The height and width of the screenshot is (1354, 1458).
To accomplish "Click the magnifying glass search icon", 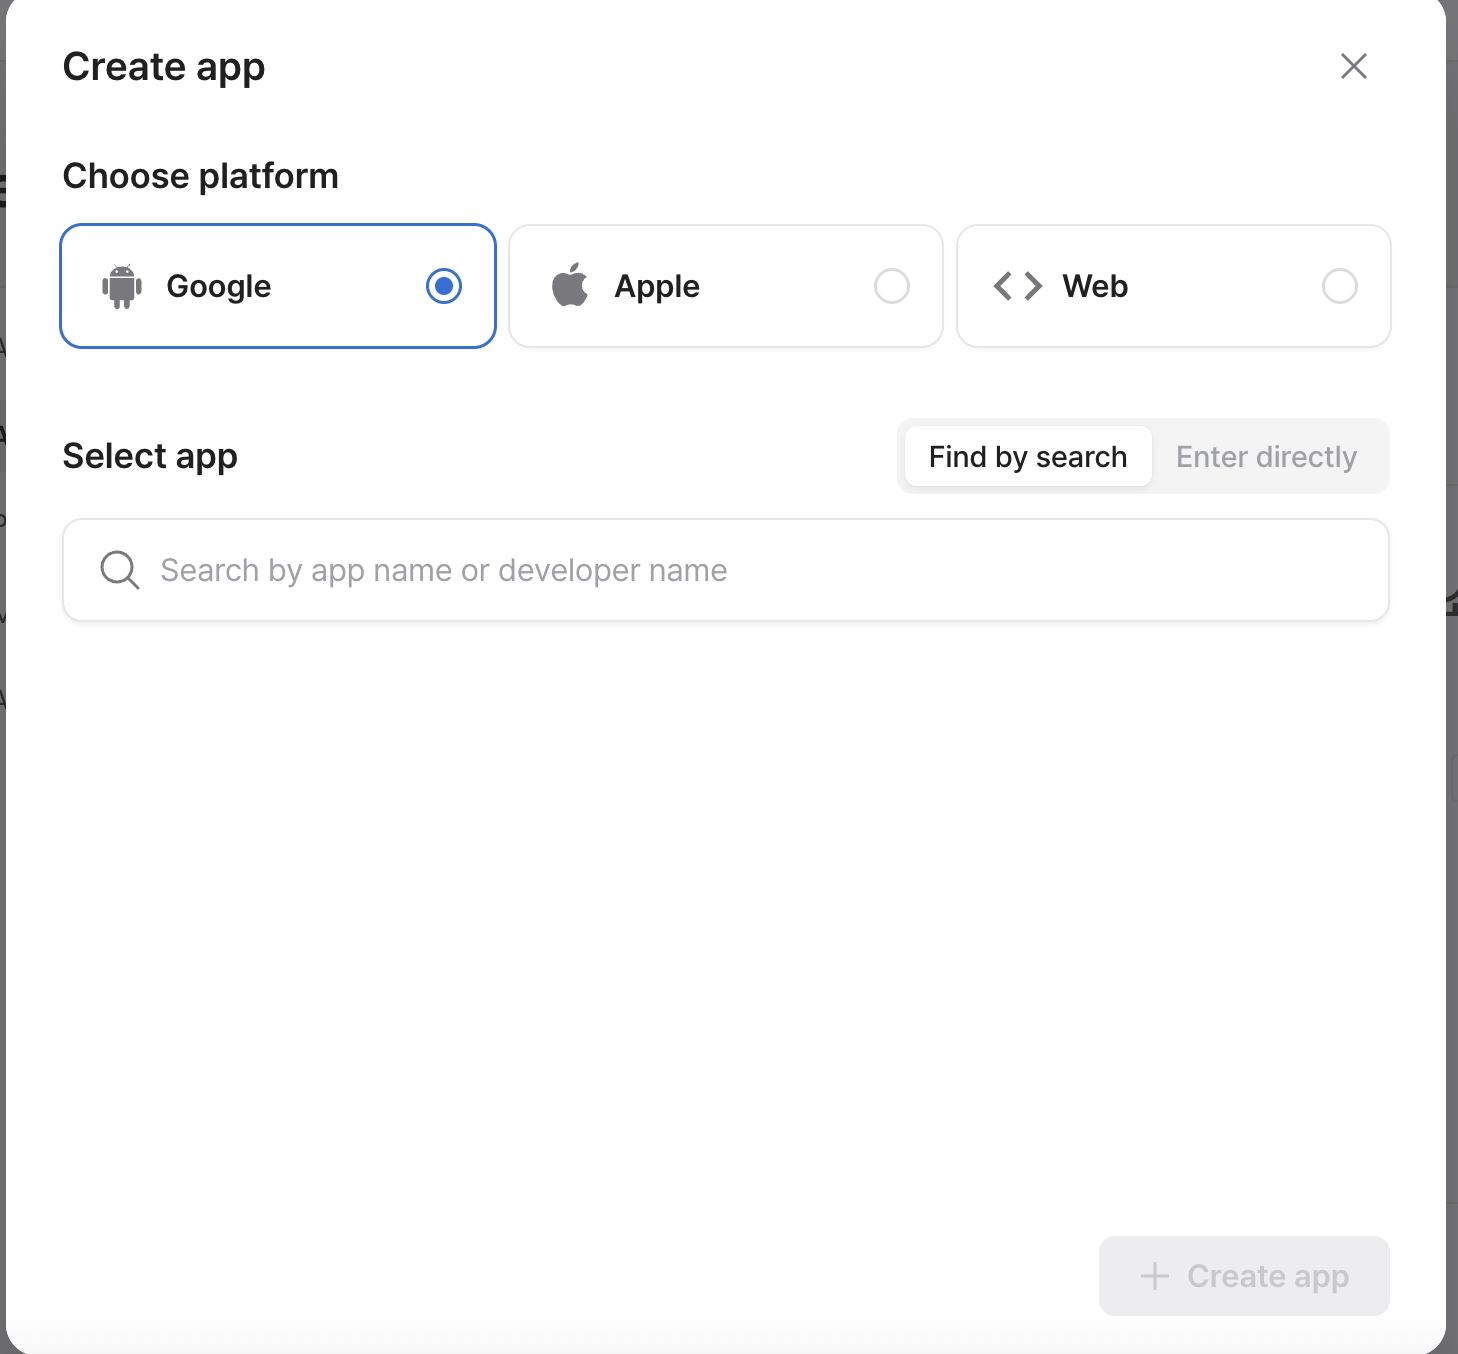I will coord(119,570).
